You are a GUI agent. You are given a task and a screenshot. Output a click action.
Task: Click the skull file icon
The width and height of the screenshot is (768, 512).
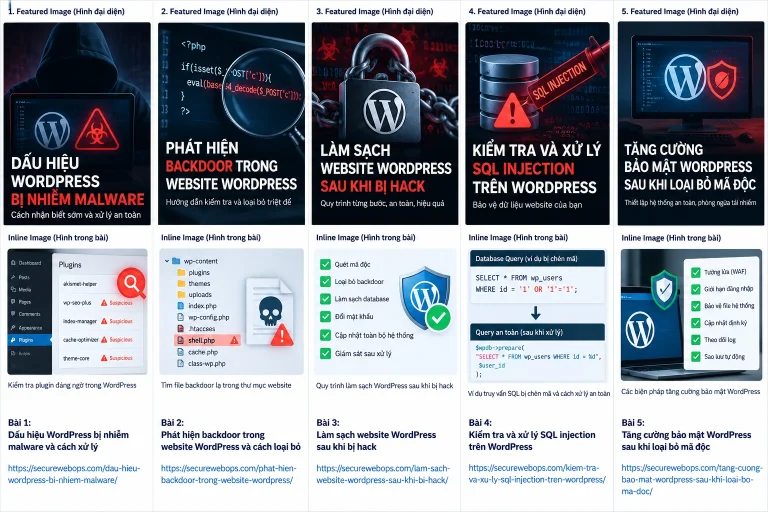(x=270, y=312)
